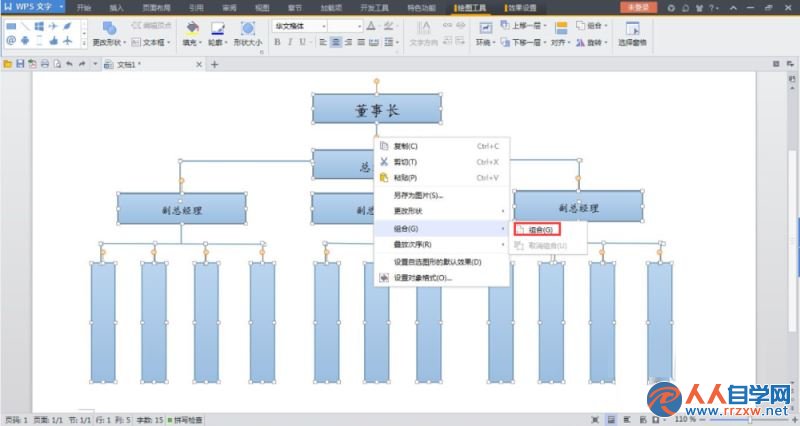Switch to the 视图 View tab
Image resolution: width=800 pixels, height=426 pixels.
(262, 8)
